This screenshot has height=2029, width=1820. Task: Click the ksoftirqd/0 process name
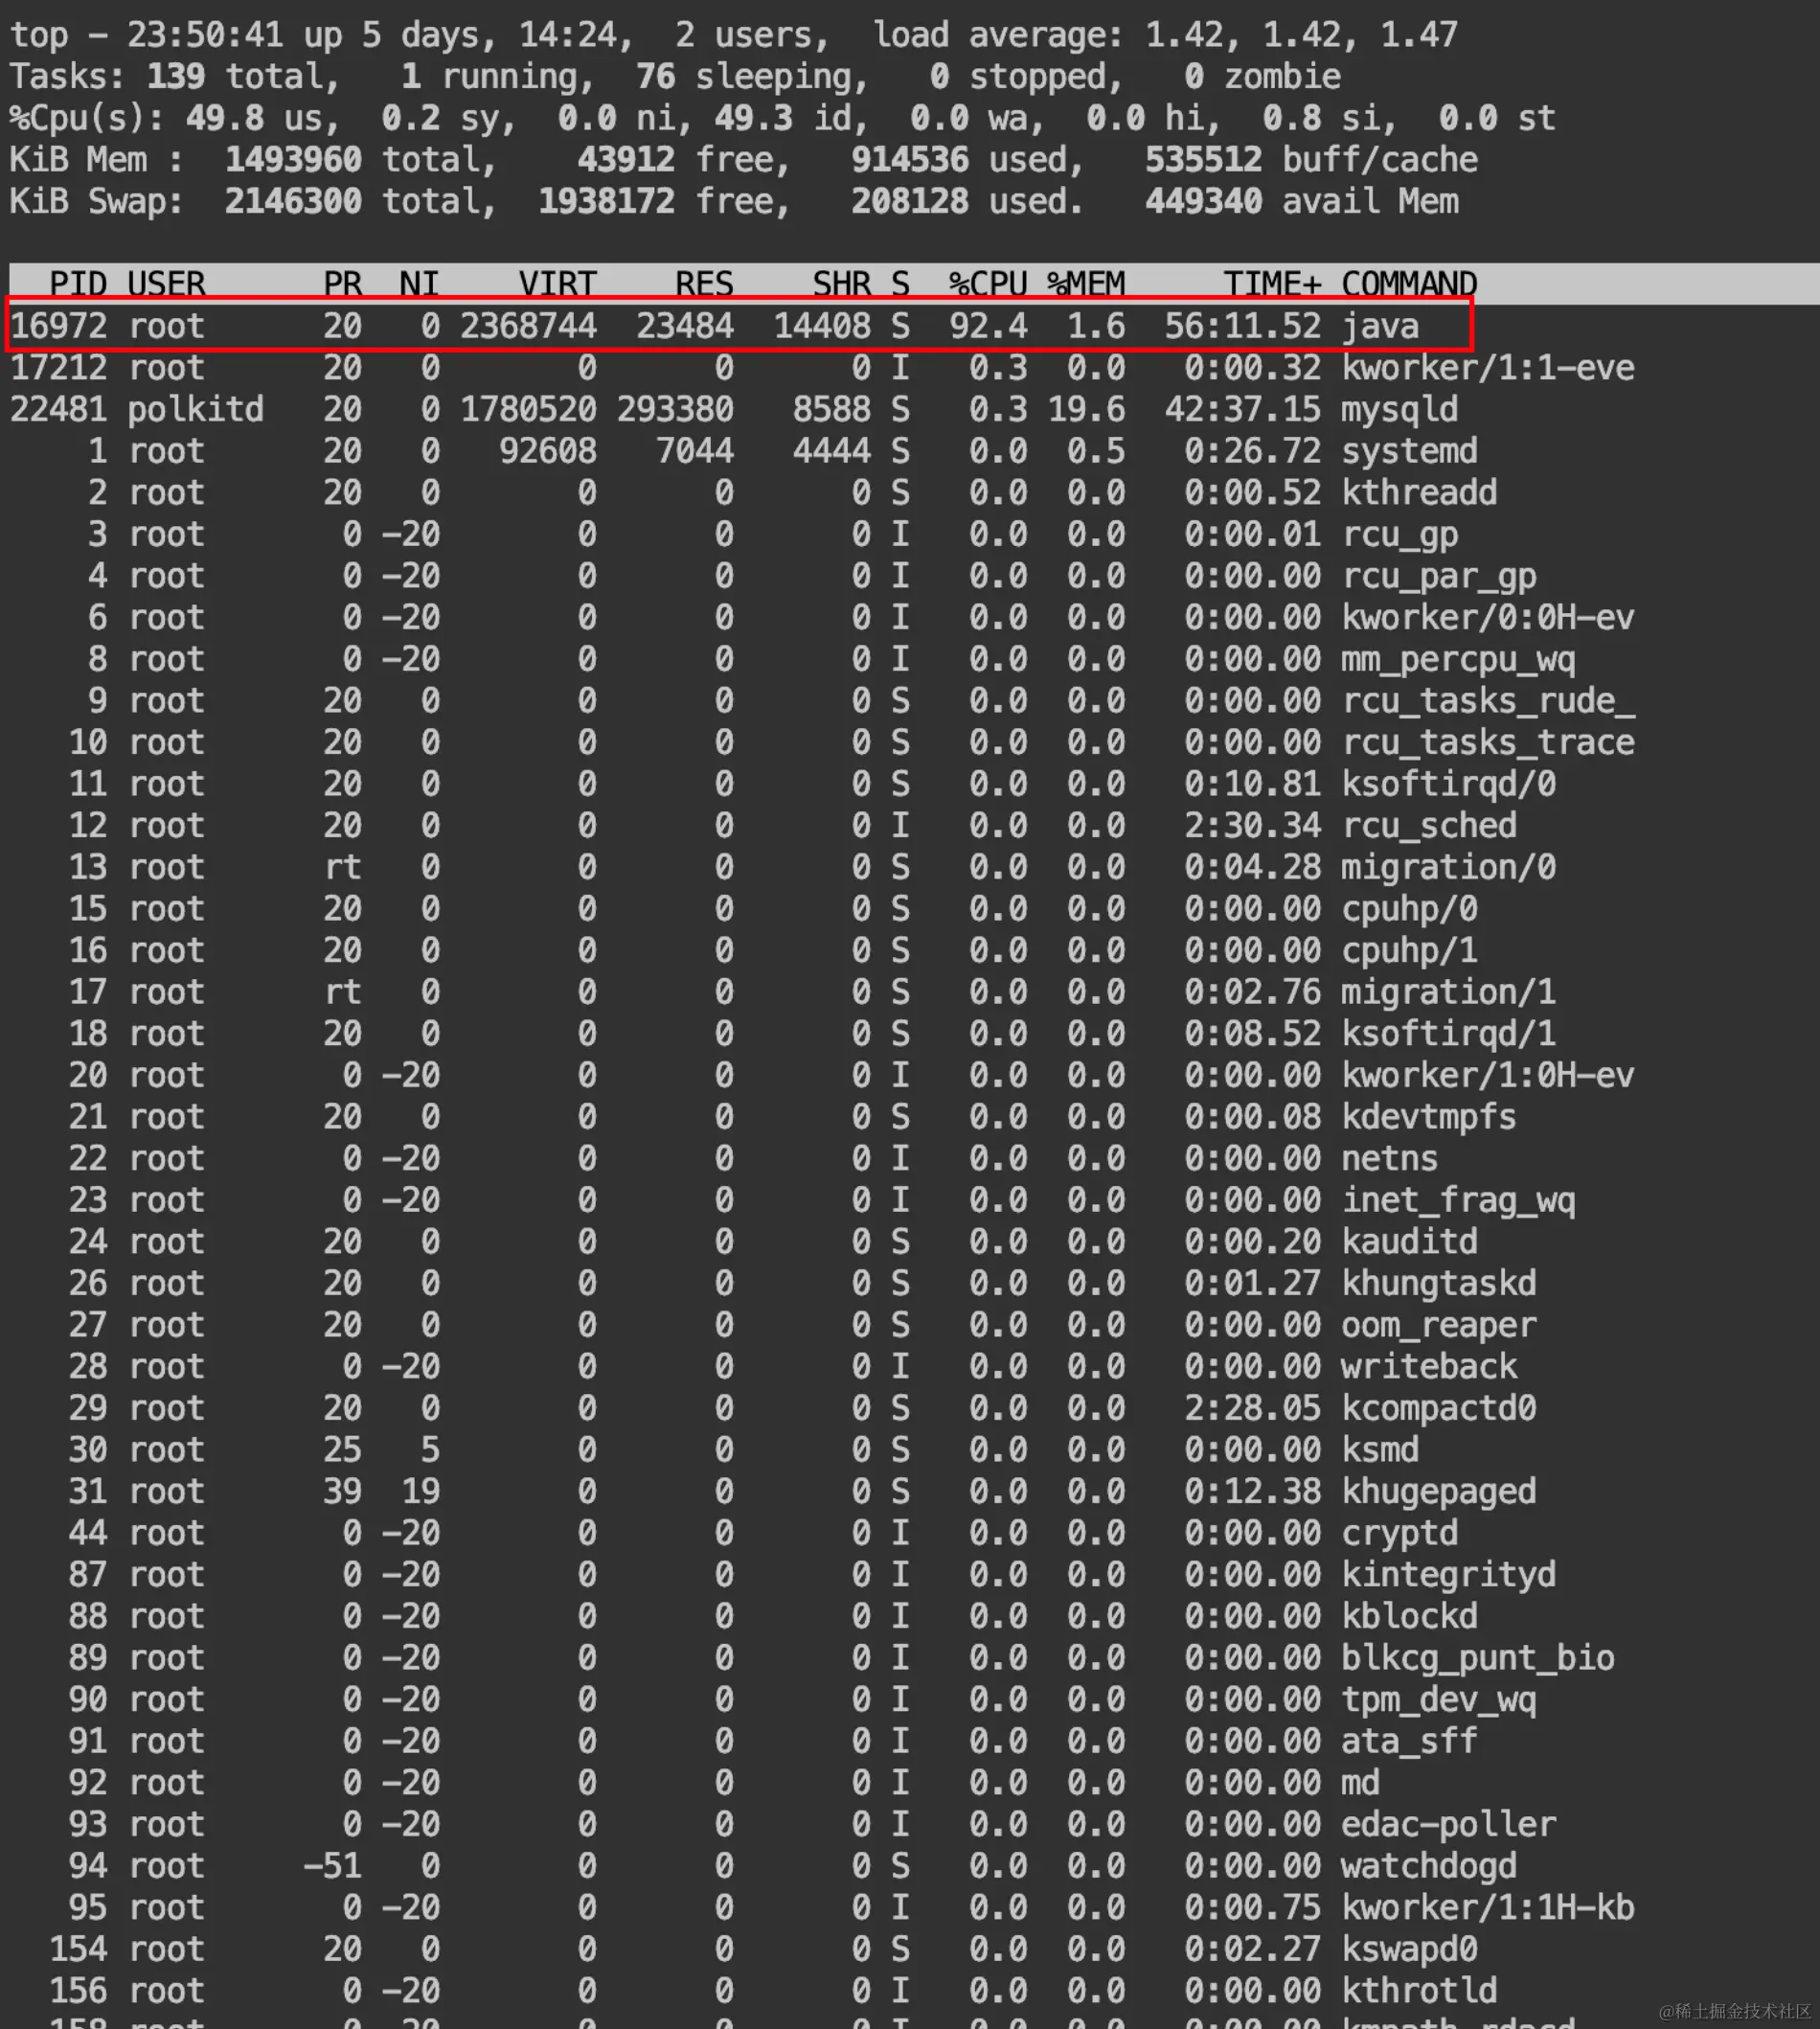coord(1448,784)
